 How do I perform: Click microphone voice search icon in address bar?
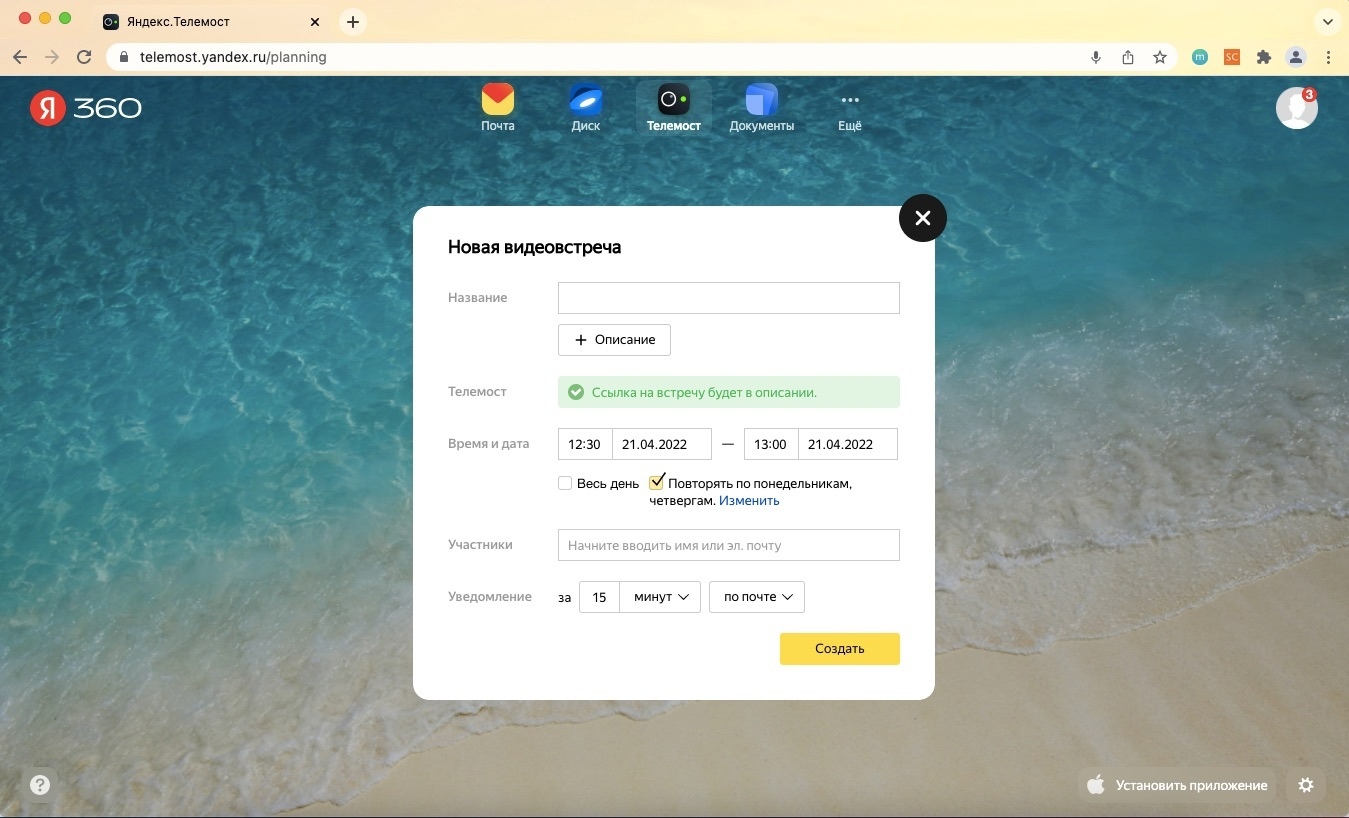tap(1096, 57)
